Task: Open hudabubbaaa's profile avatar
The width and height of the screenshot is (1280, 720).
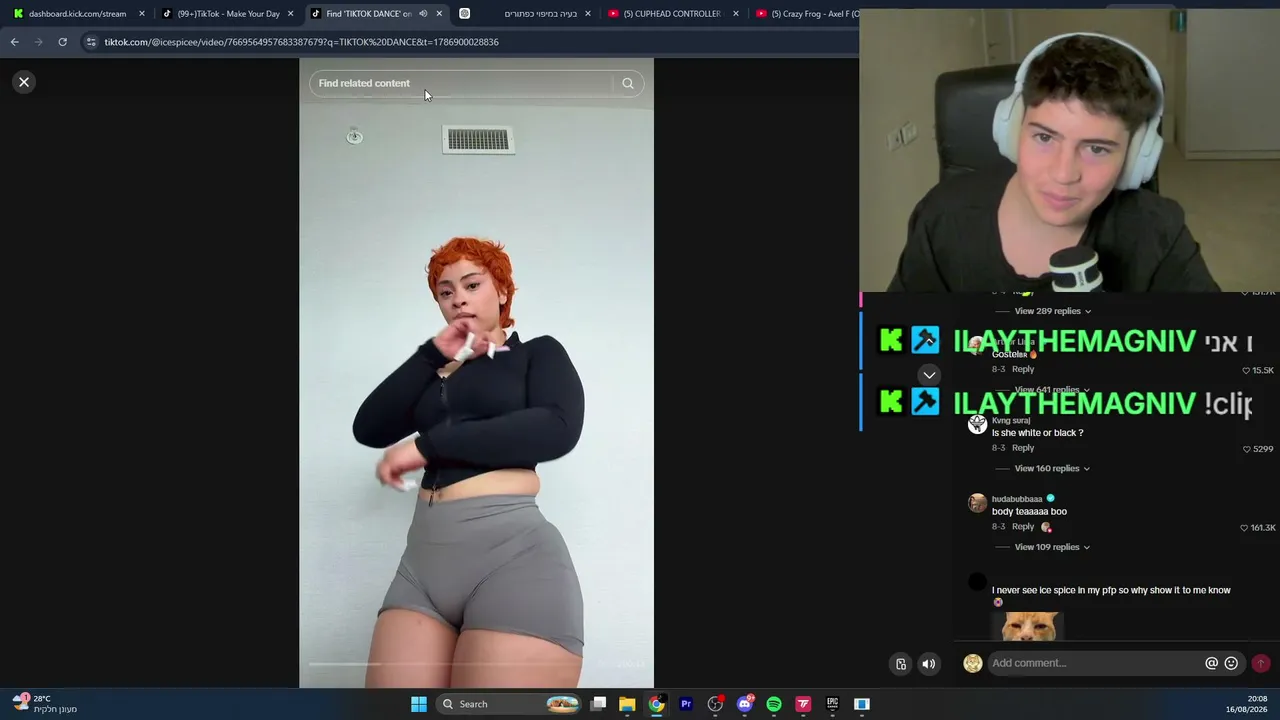Action: tap(977, 503)
